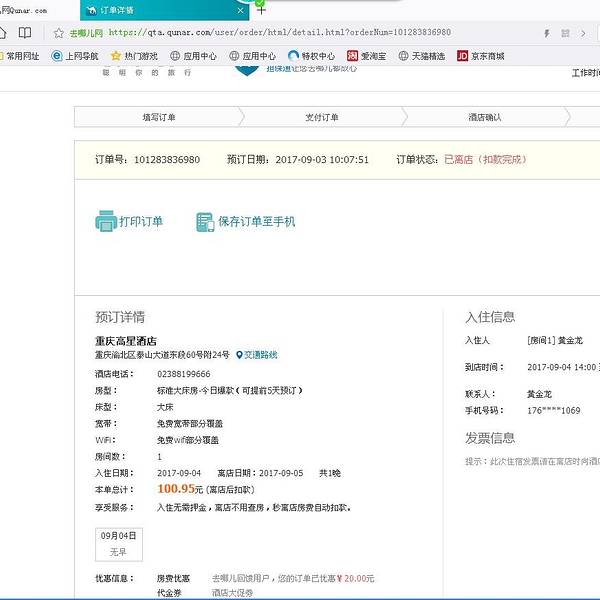The width and height of the screenshot is (600, 600).
Task: Open a new browser tab
Action: pos(261,10)
